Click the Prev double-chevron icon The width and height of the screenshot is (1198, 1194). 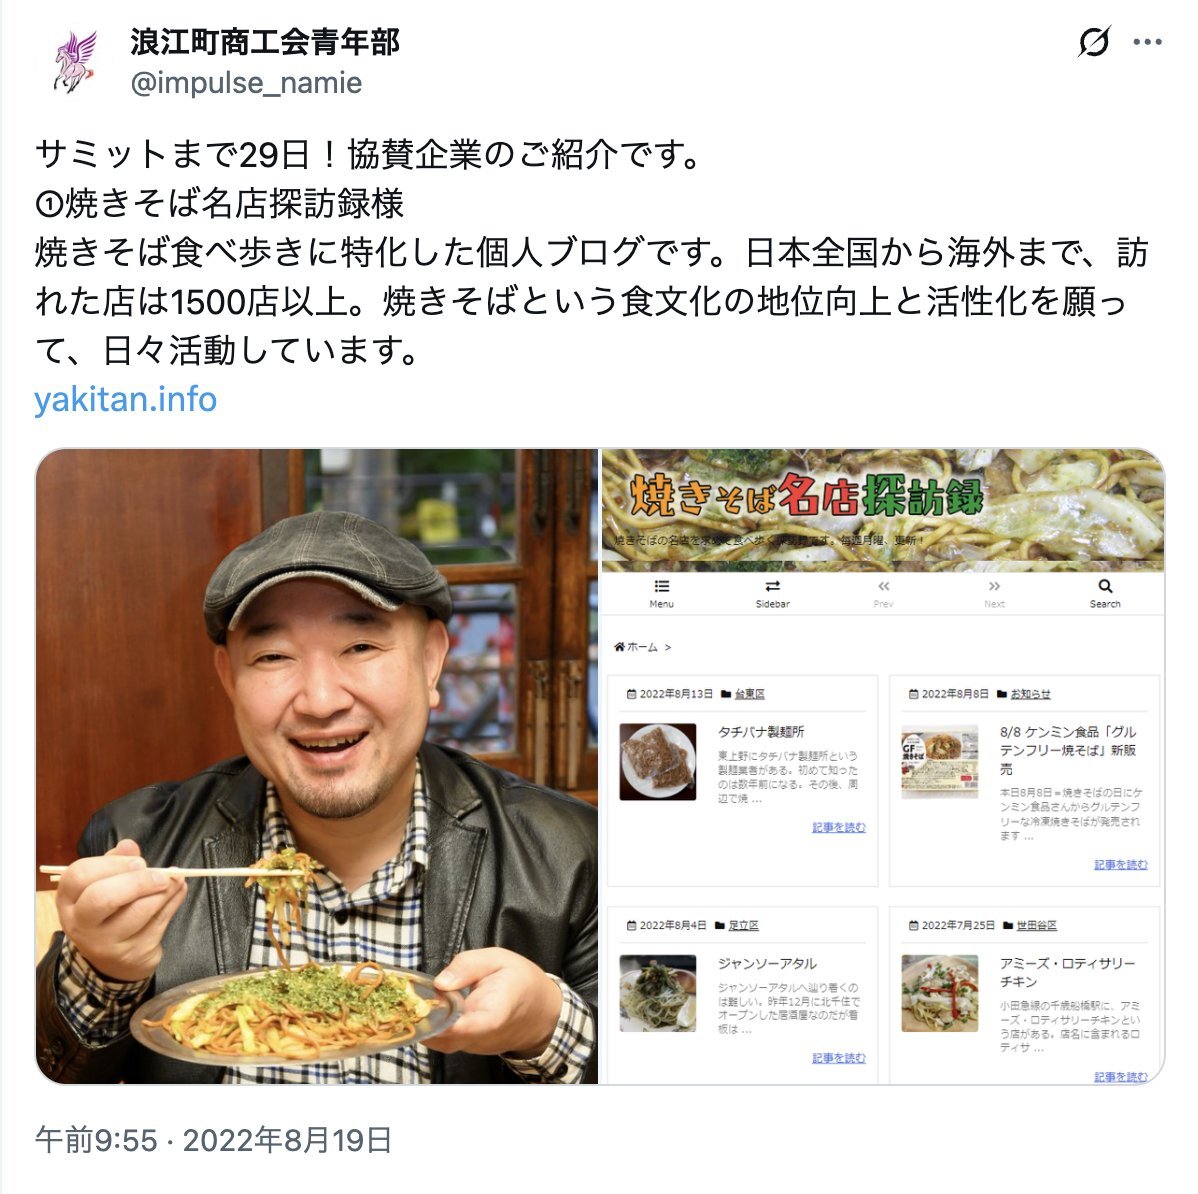tap(883, 586)
